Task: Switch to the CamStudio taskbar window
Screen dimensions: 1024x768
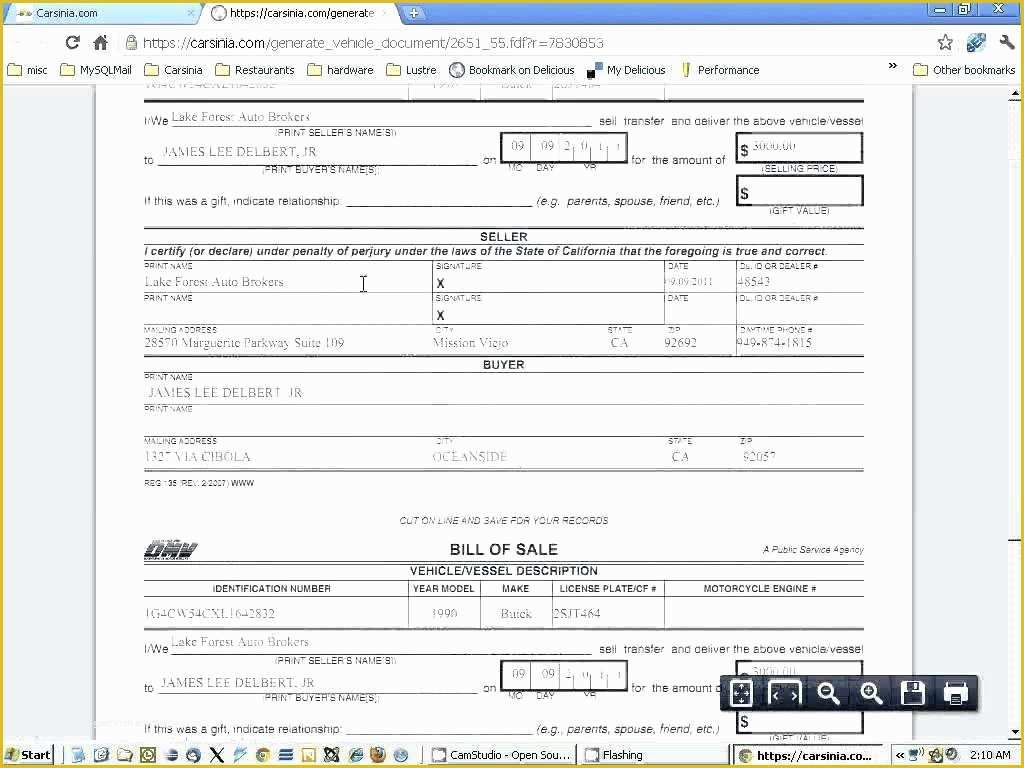Action: tap(501, 755)
